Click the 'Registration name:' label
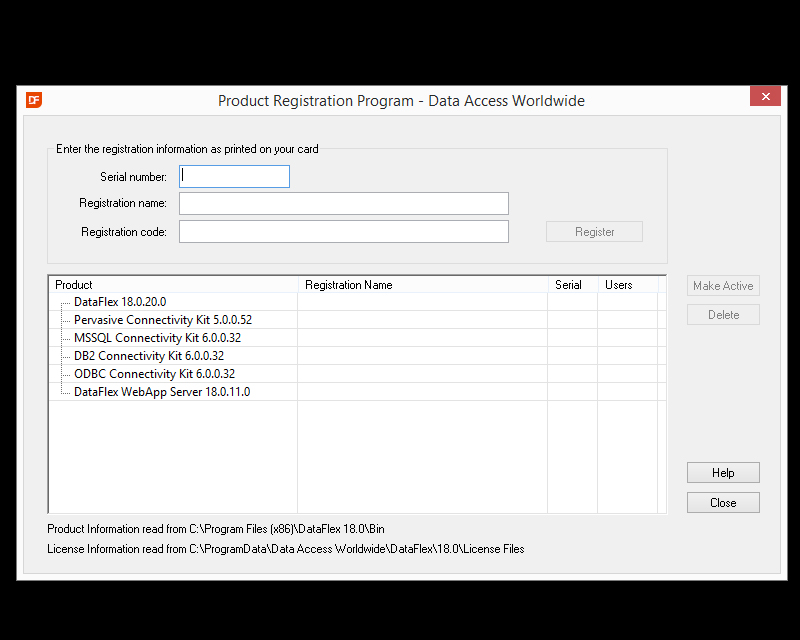Image resolution: width=800 pixels, height=640 pixels. (x=122, y=203)
